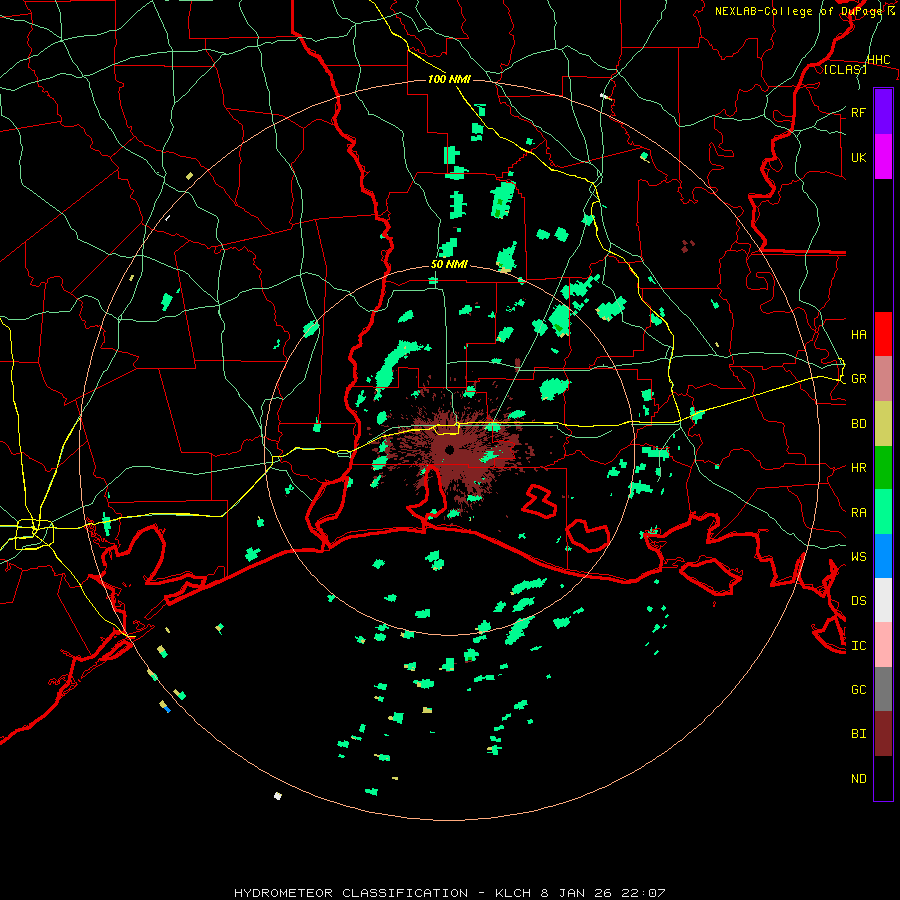Click the RF legend label

click(858, 112)
